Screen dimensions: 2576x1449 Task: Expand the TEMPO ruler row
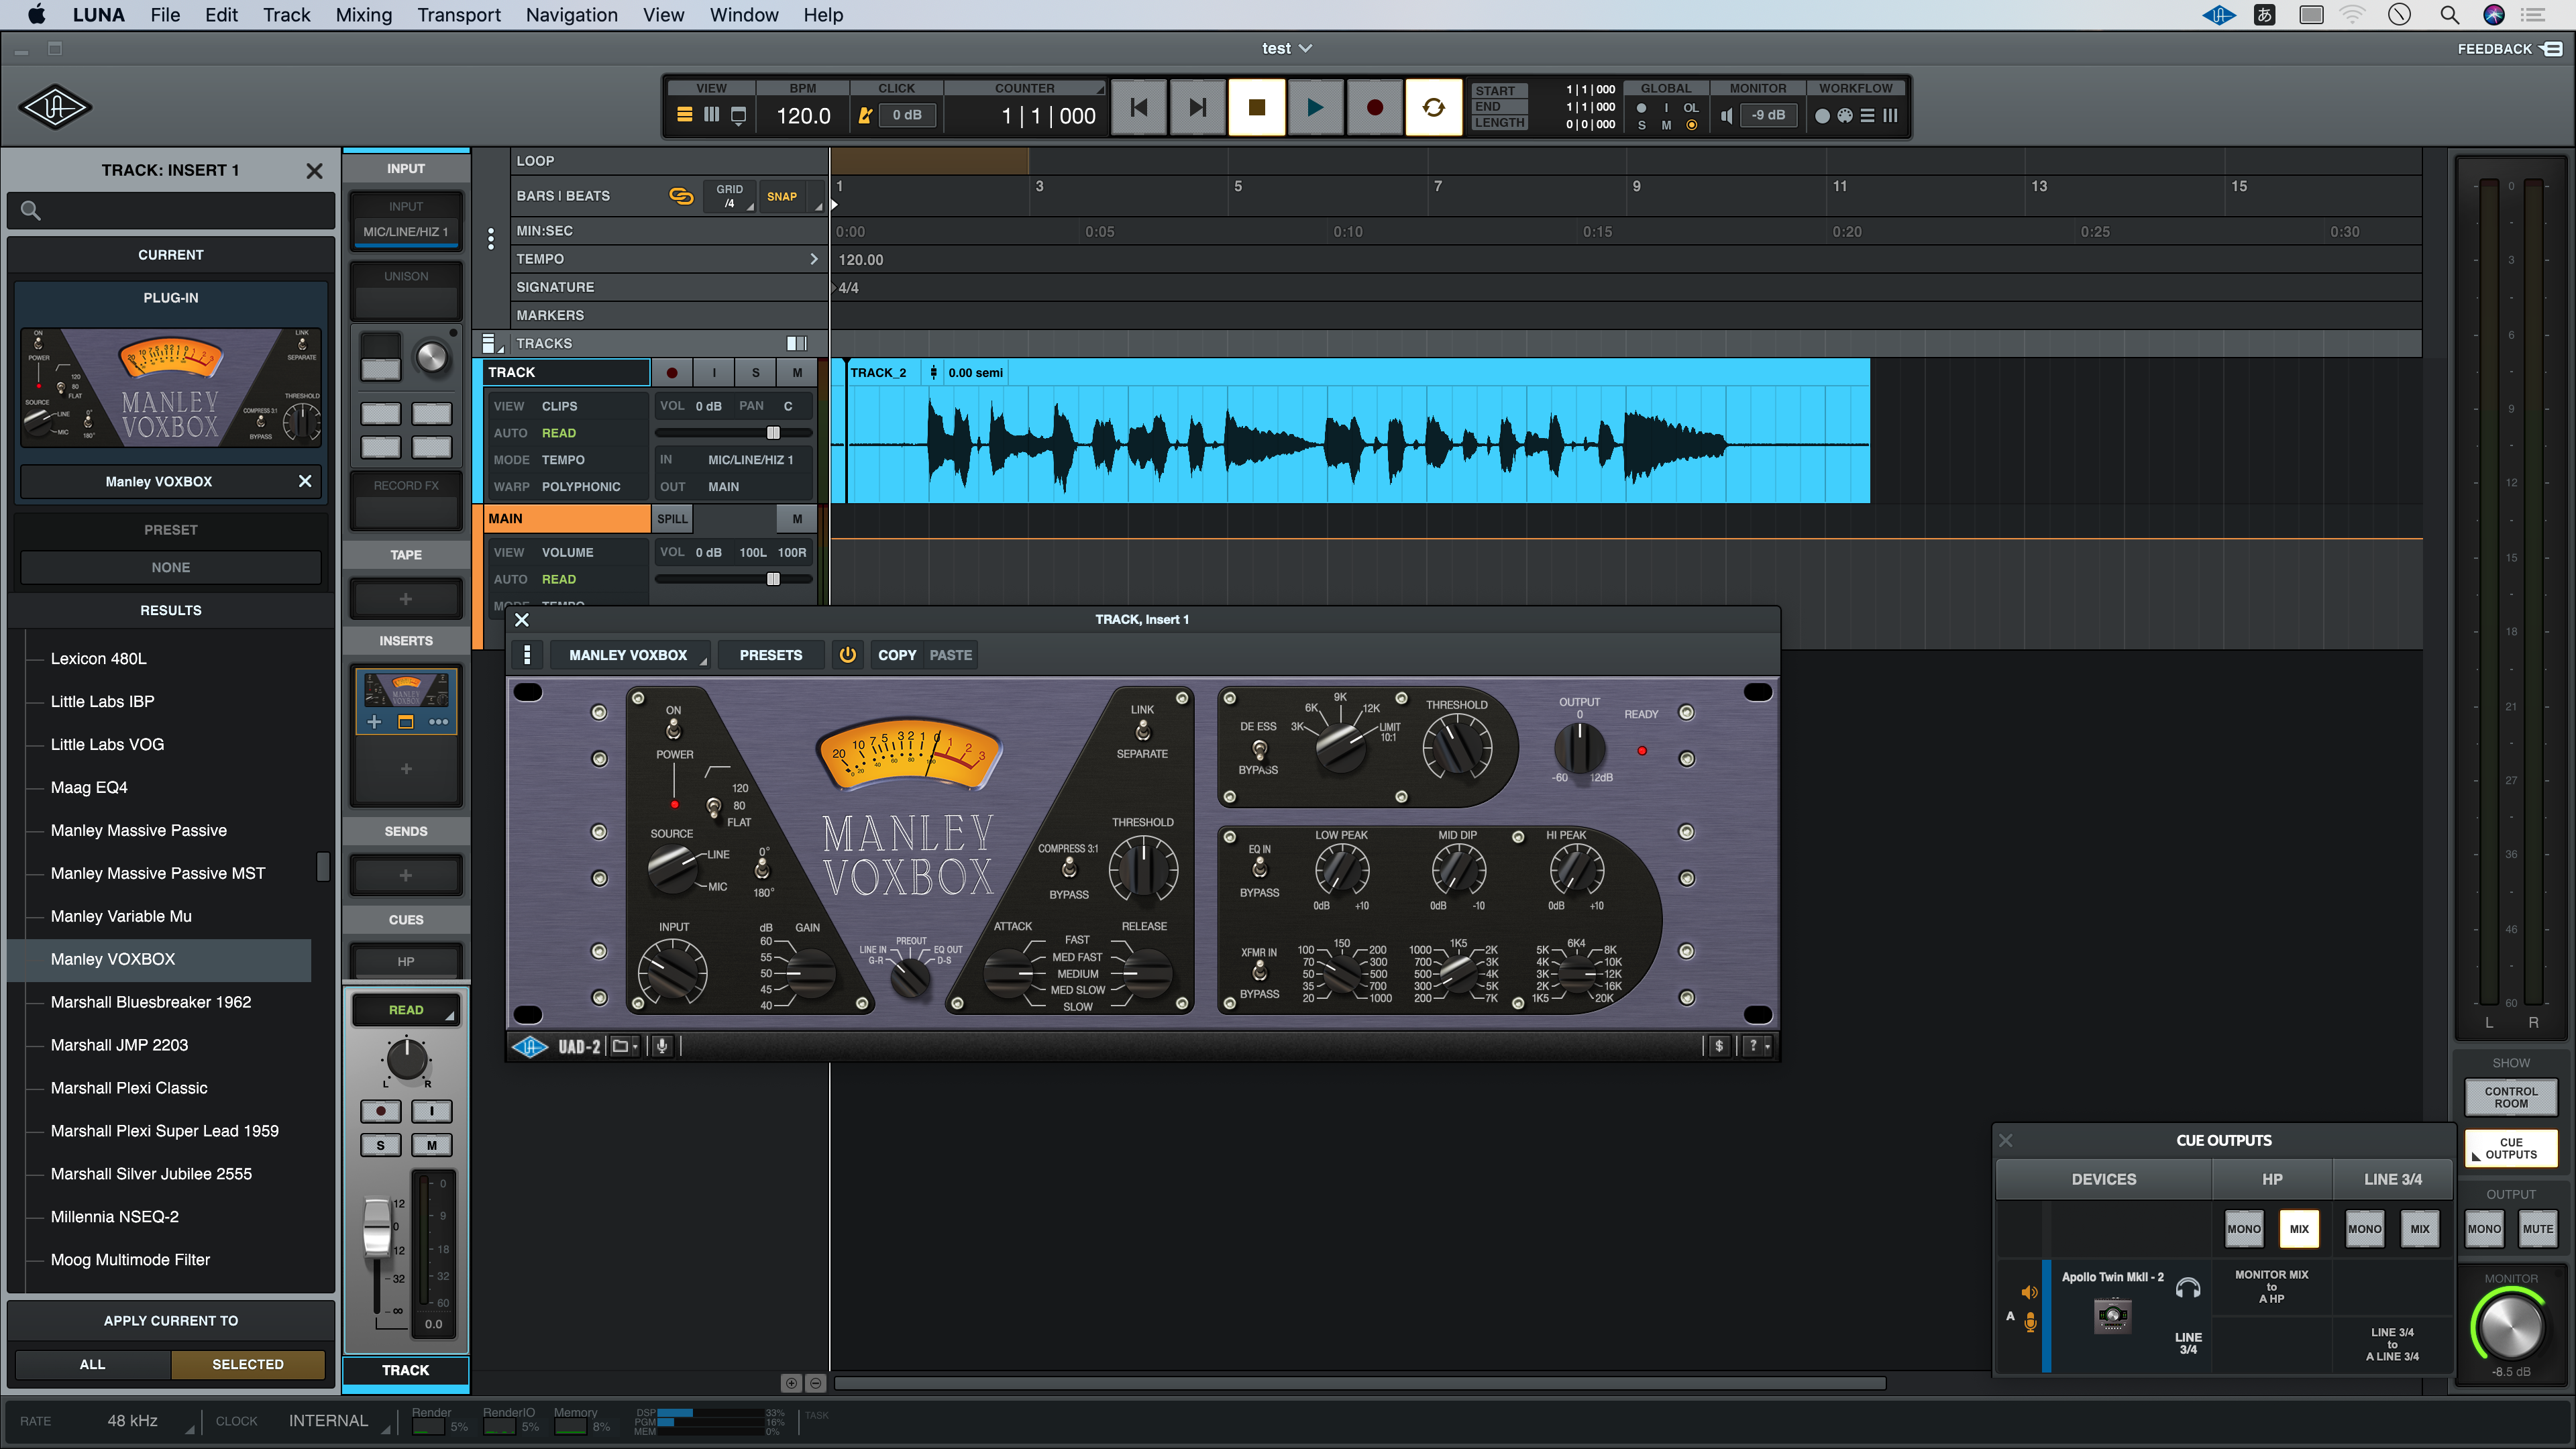pos(813,259)
